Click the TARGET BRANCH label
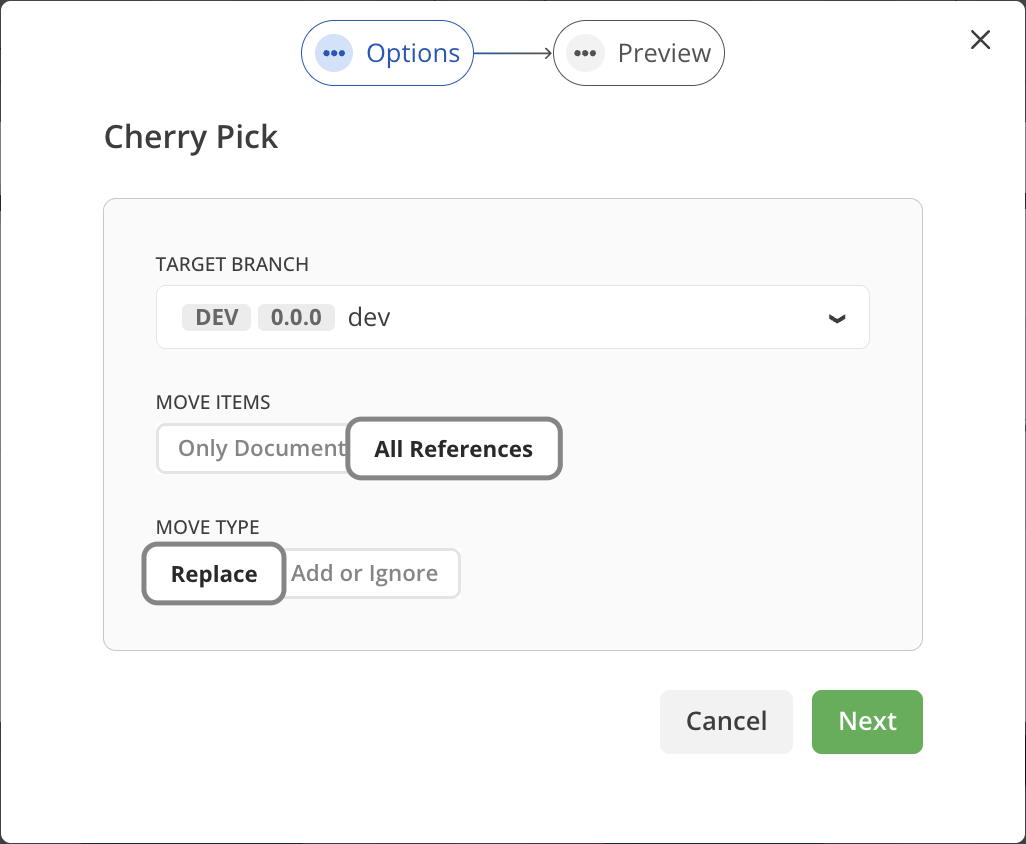1026x844 pixels. coord(231,264)
